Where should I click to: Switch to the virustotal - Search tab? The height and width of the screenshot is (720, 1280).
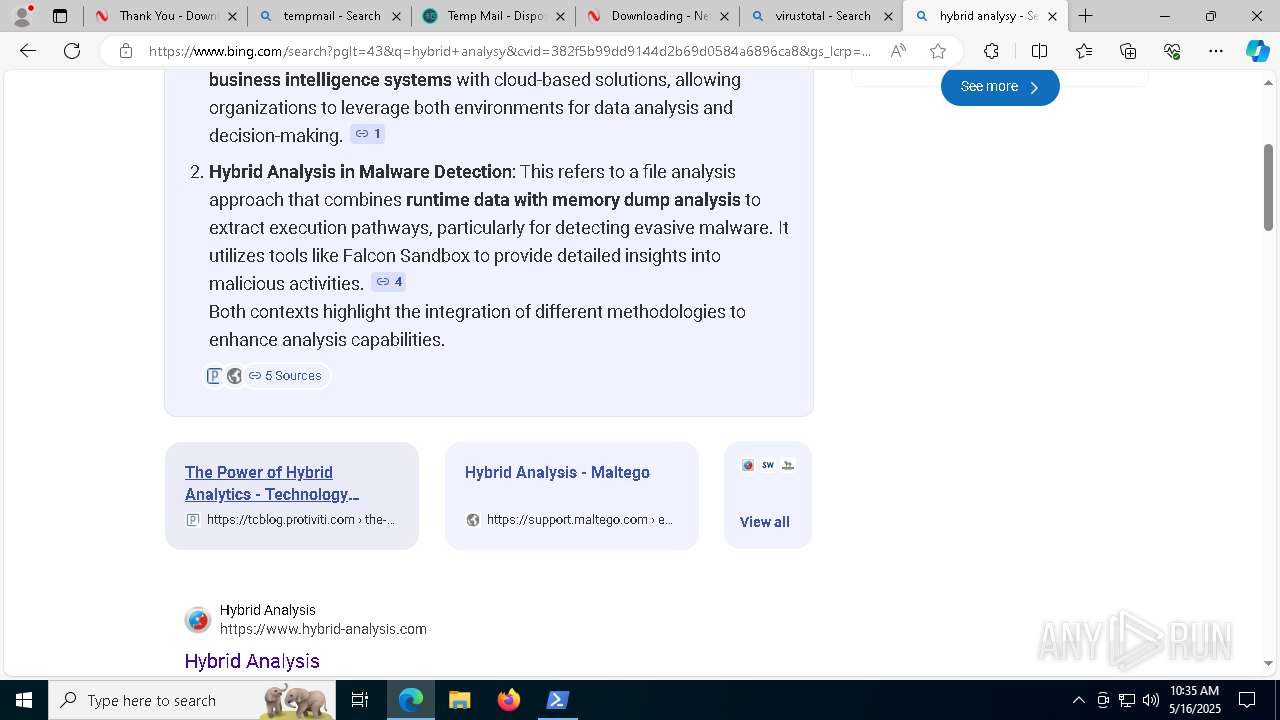pyautogui.click(x=823, y=16)
